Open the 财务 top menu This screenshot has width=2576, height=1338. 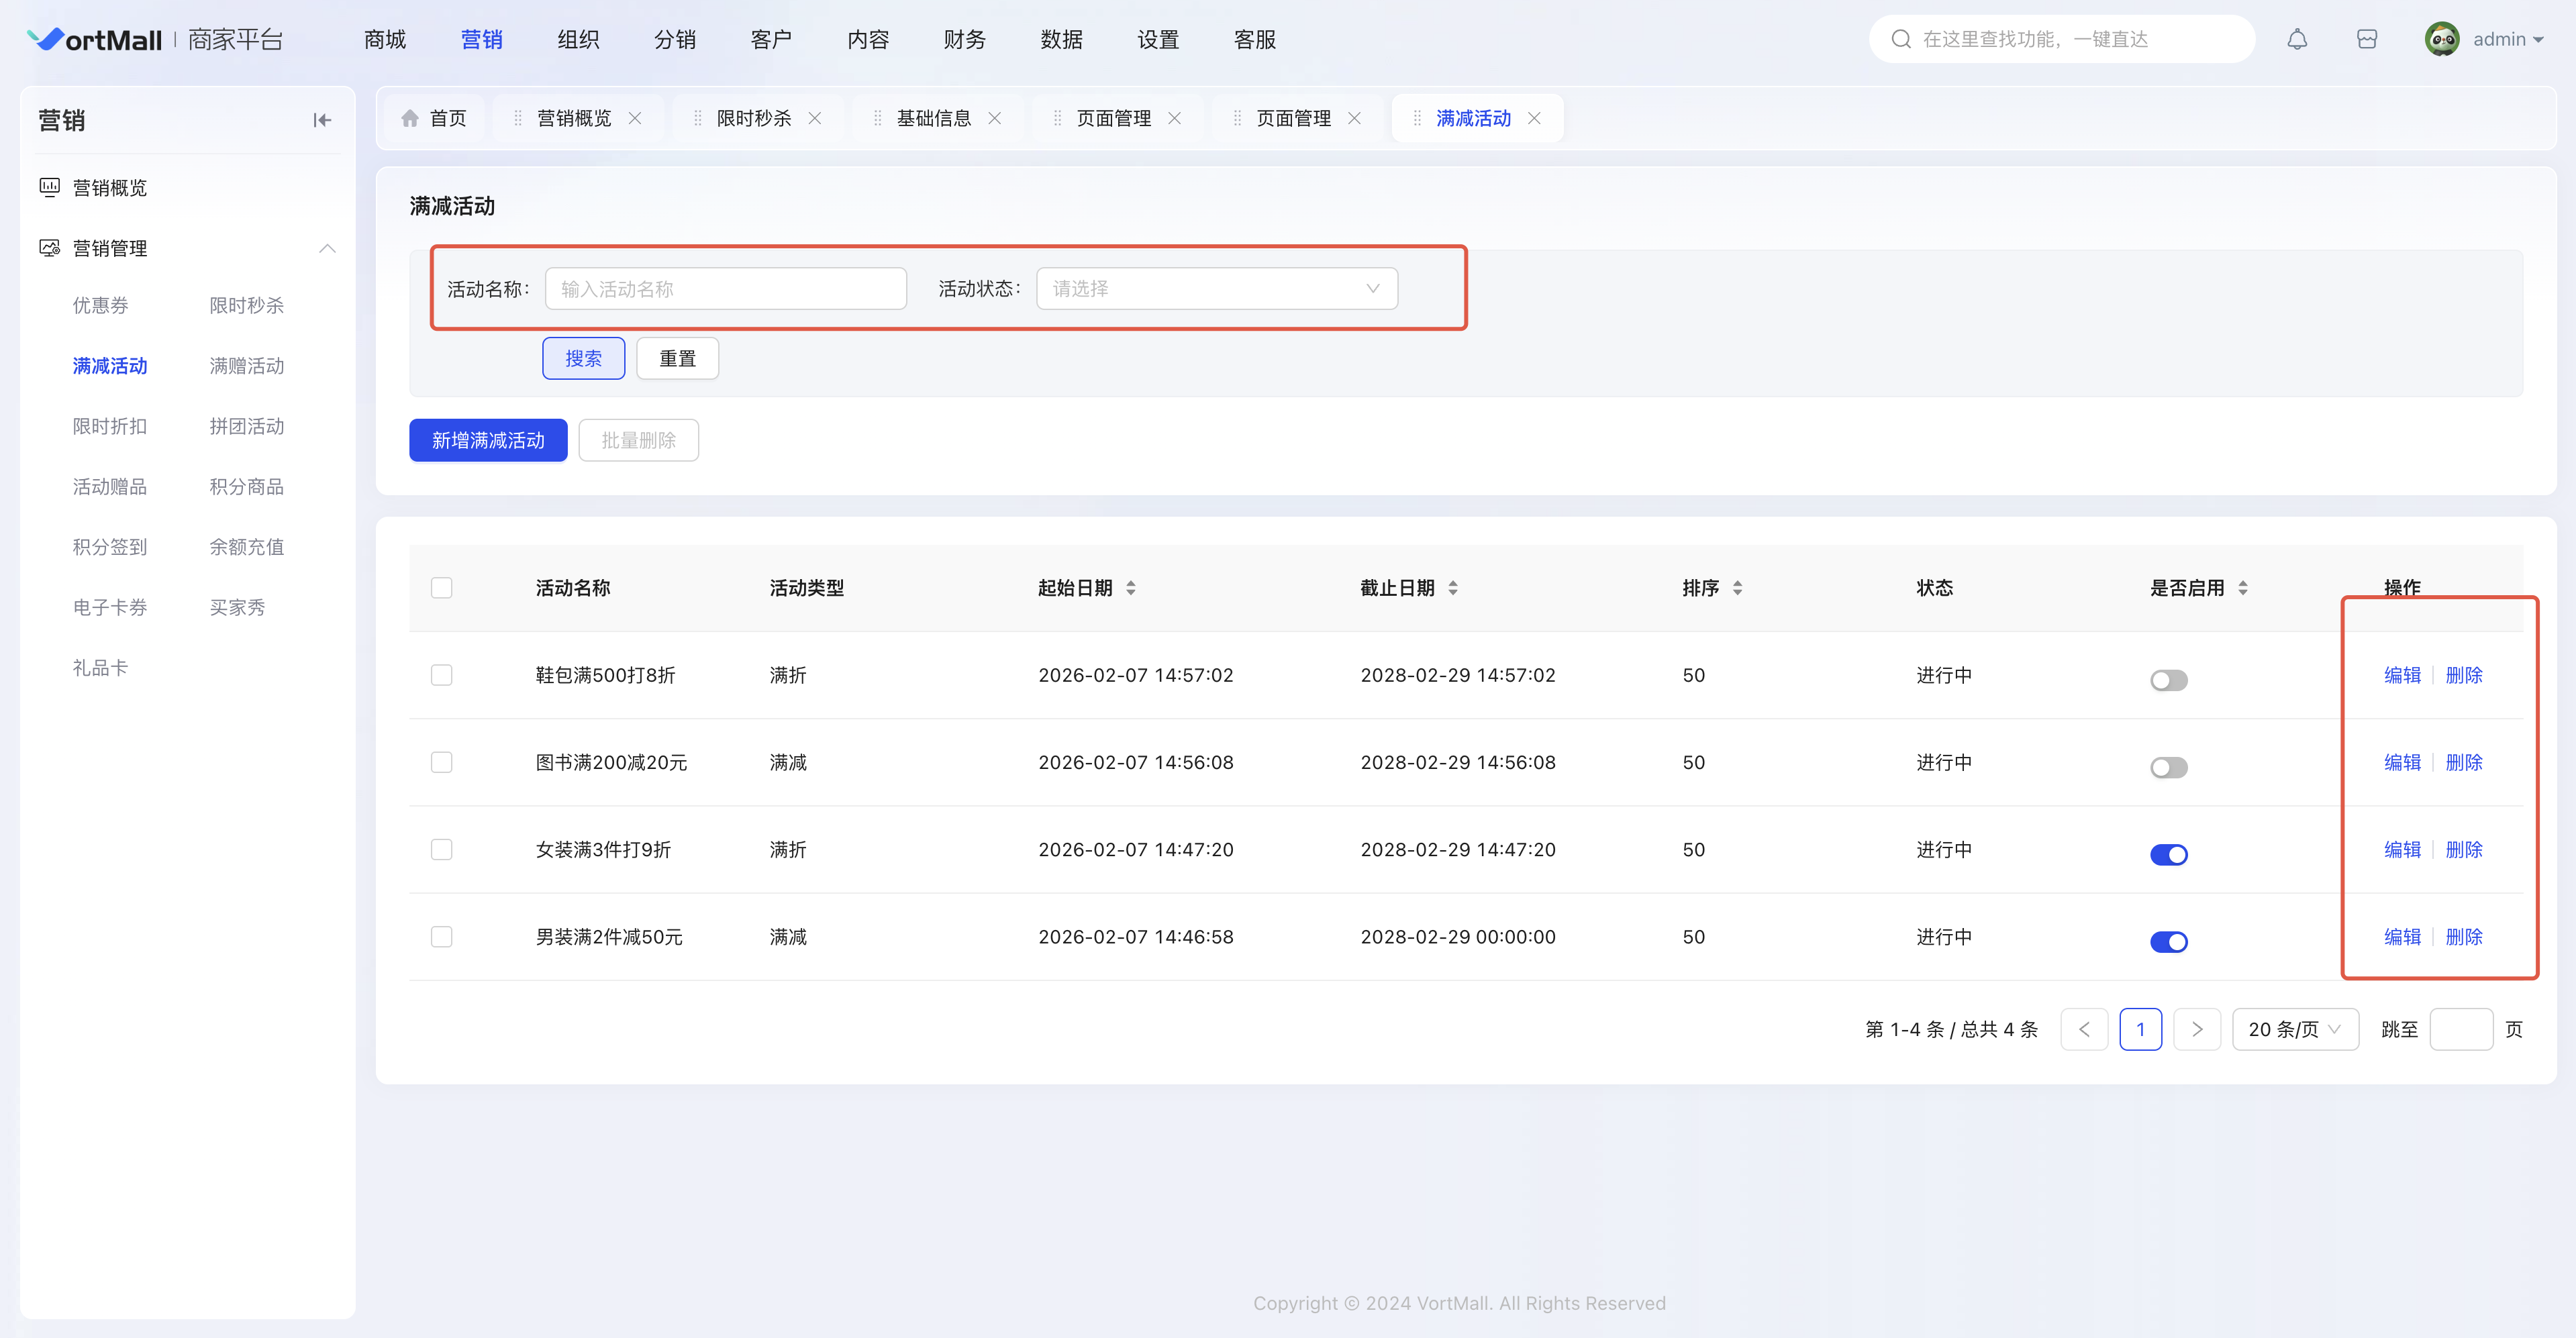964,39
